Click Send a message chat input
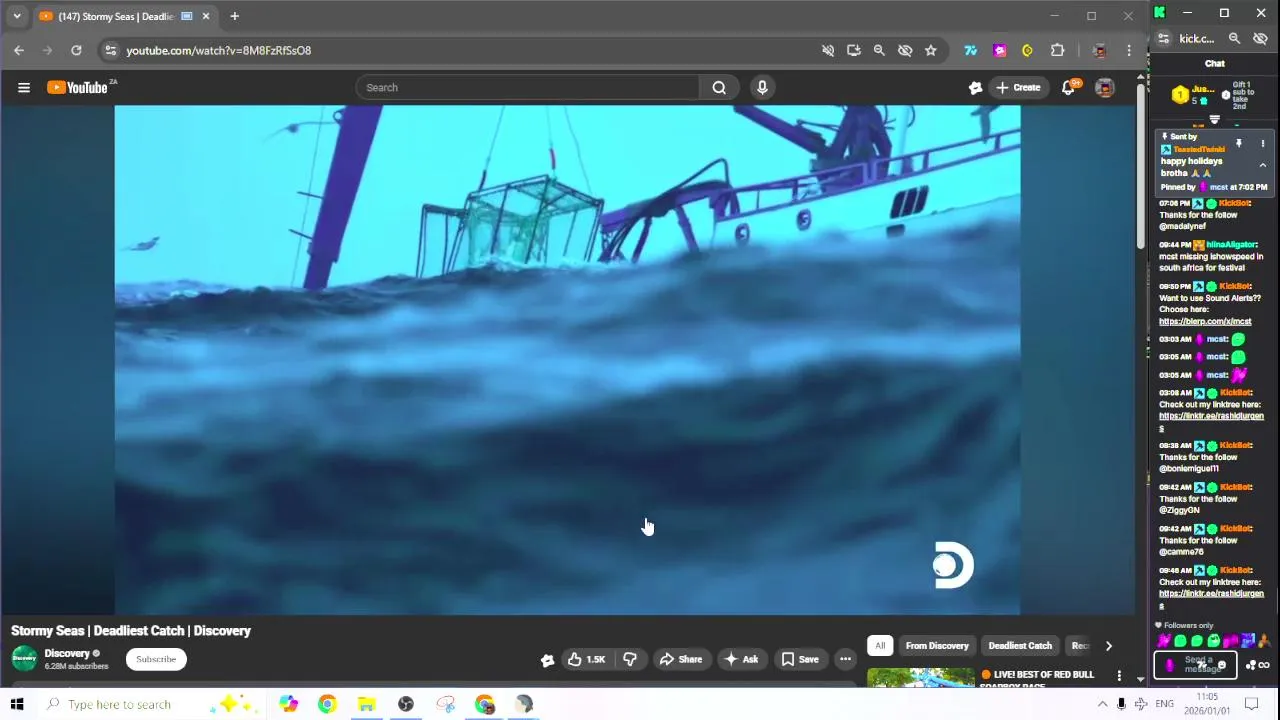Screen dimensions: 1280x720 click(1196, 665)
